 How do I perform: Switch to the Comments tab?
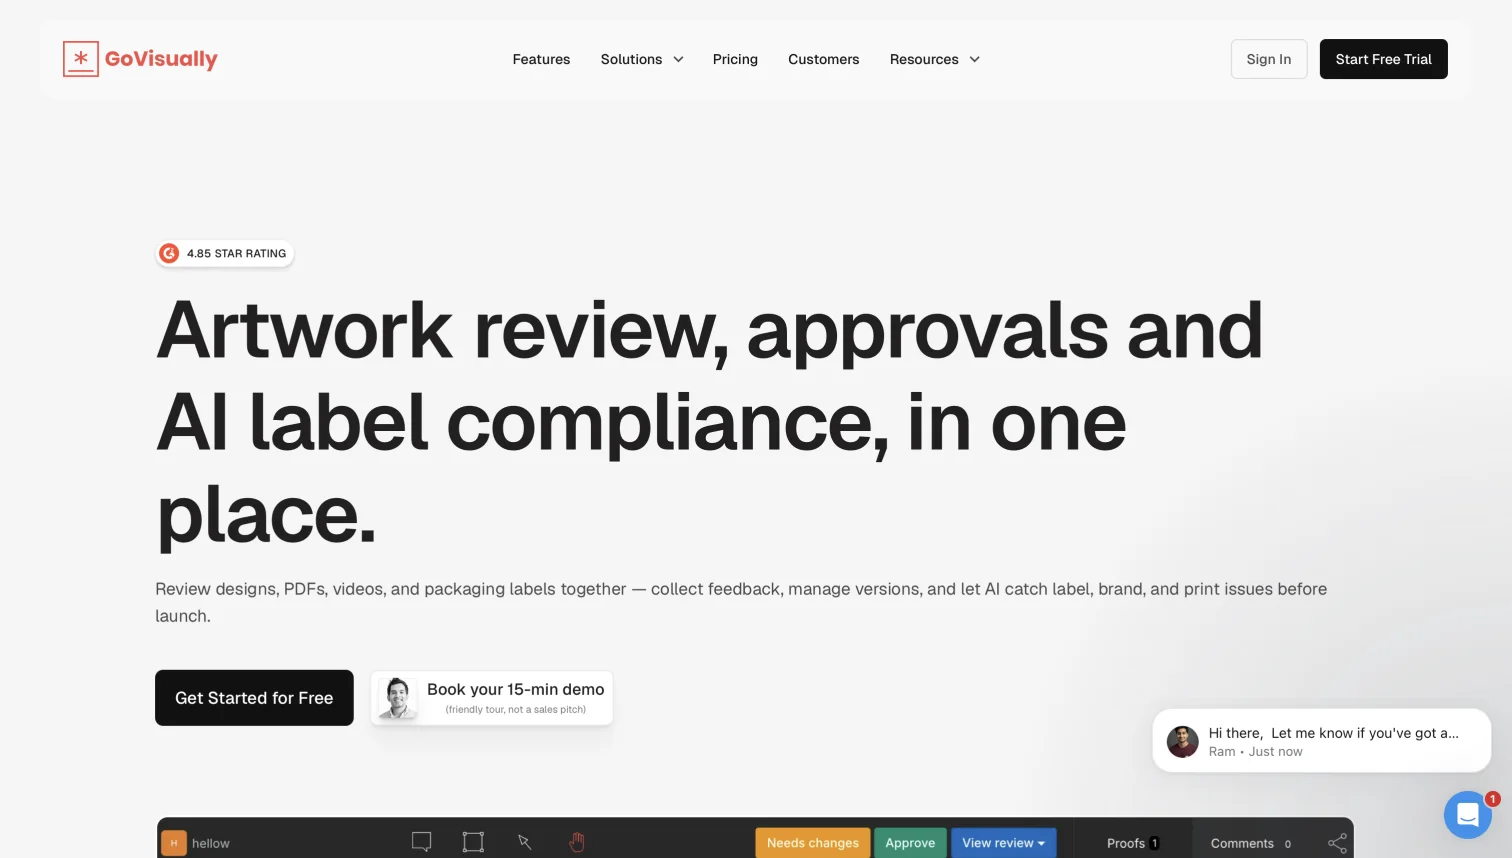pyautogui.click(x=1251, y=843)
